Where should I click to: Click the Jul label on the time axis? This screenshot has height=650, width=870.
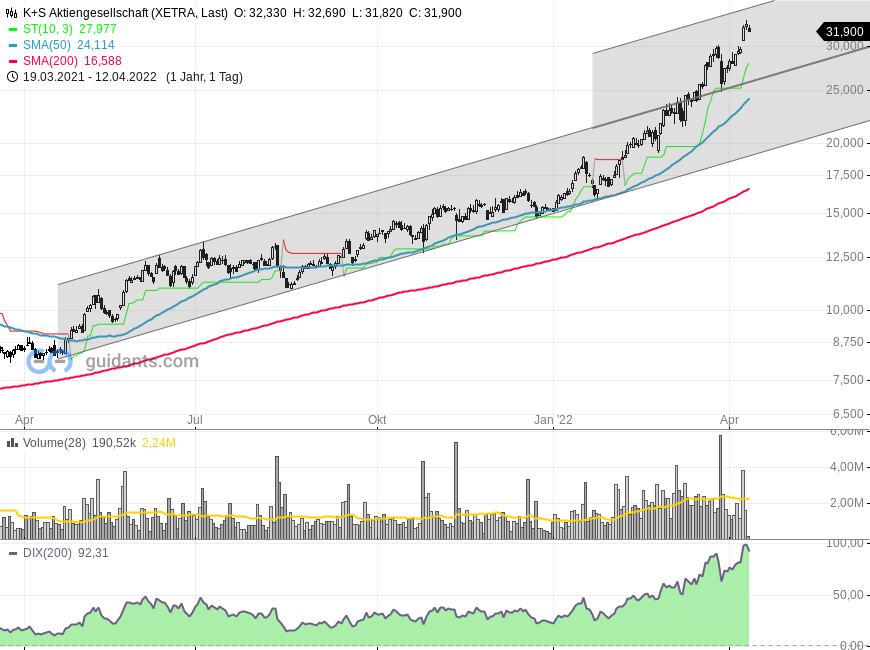click(x=194, y=420)
